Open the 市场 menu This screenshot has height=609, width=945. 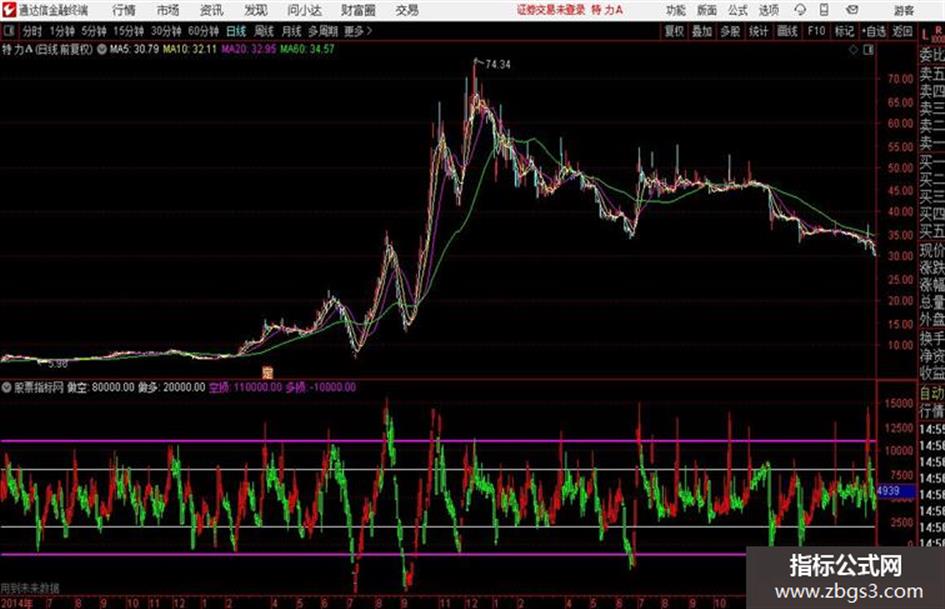click(168, 10)
